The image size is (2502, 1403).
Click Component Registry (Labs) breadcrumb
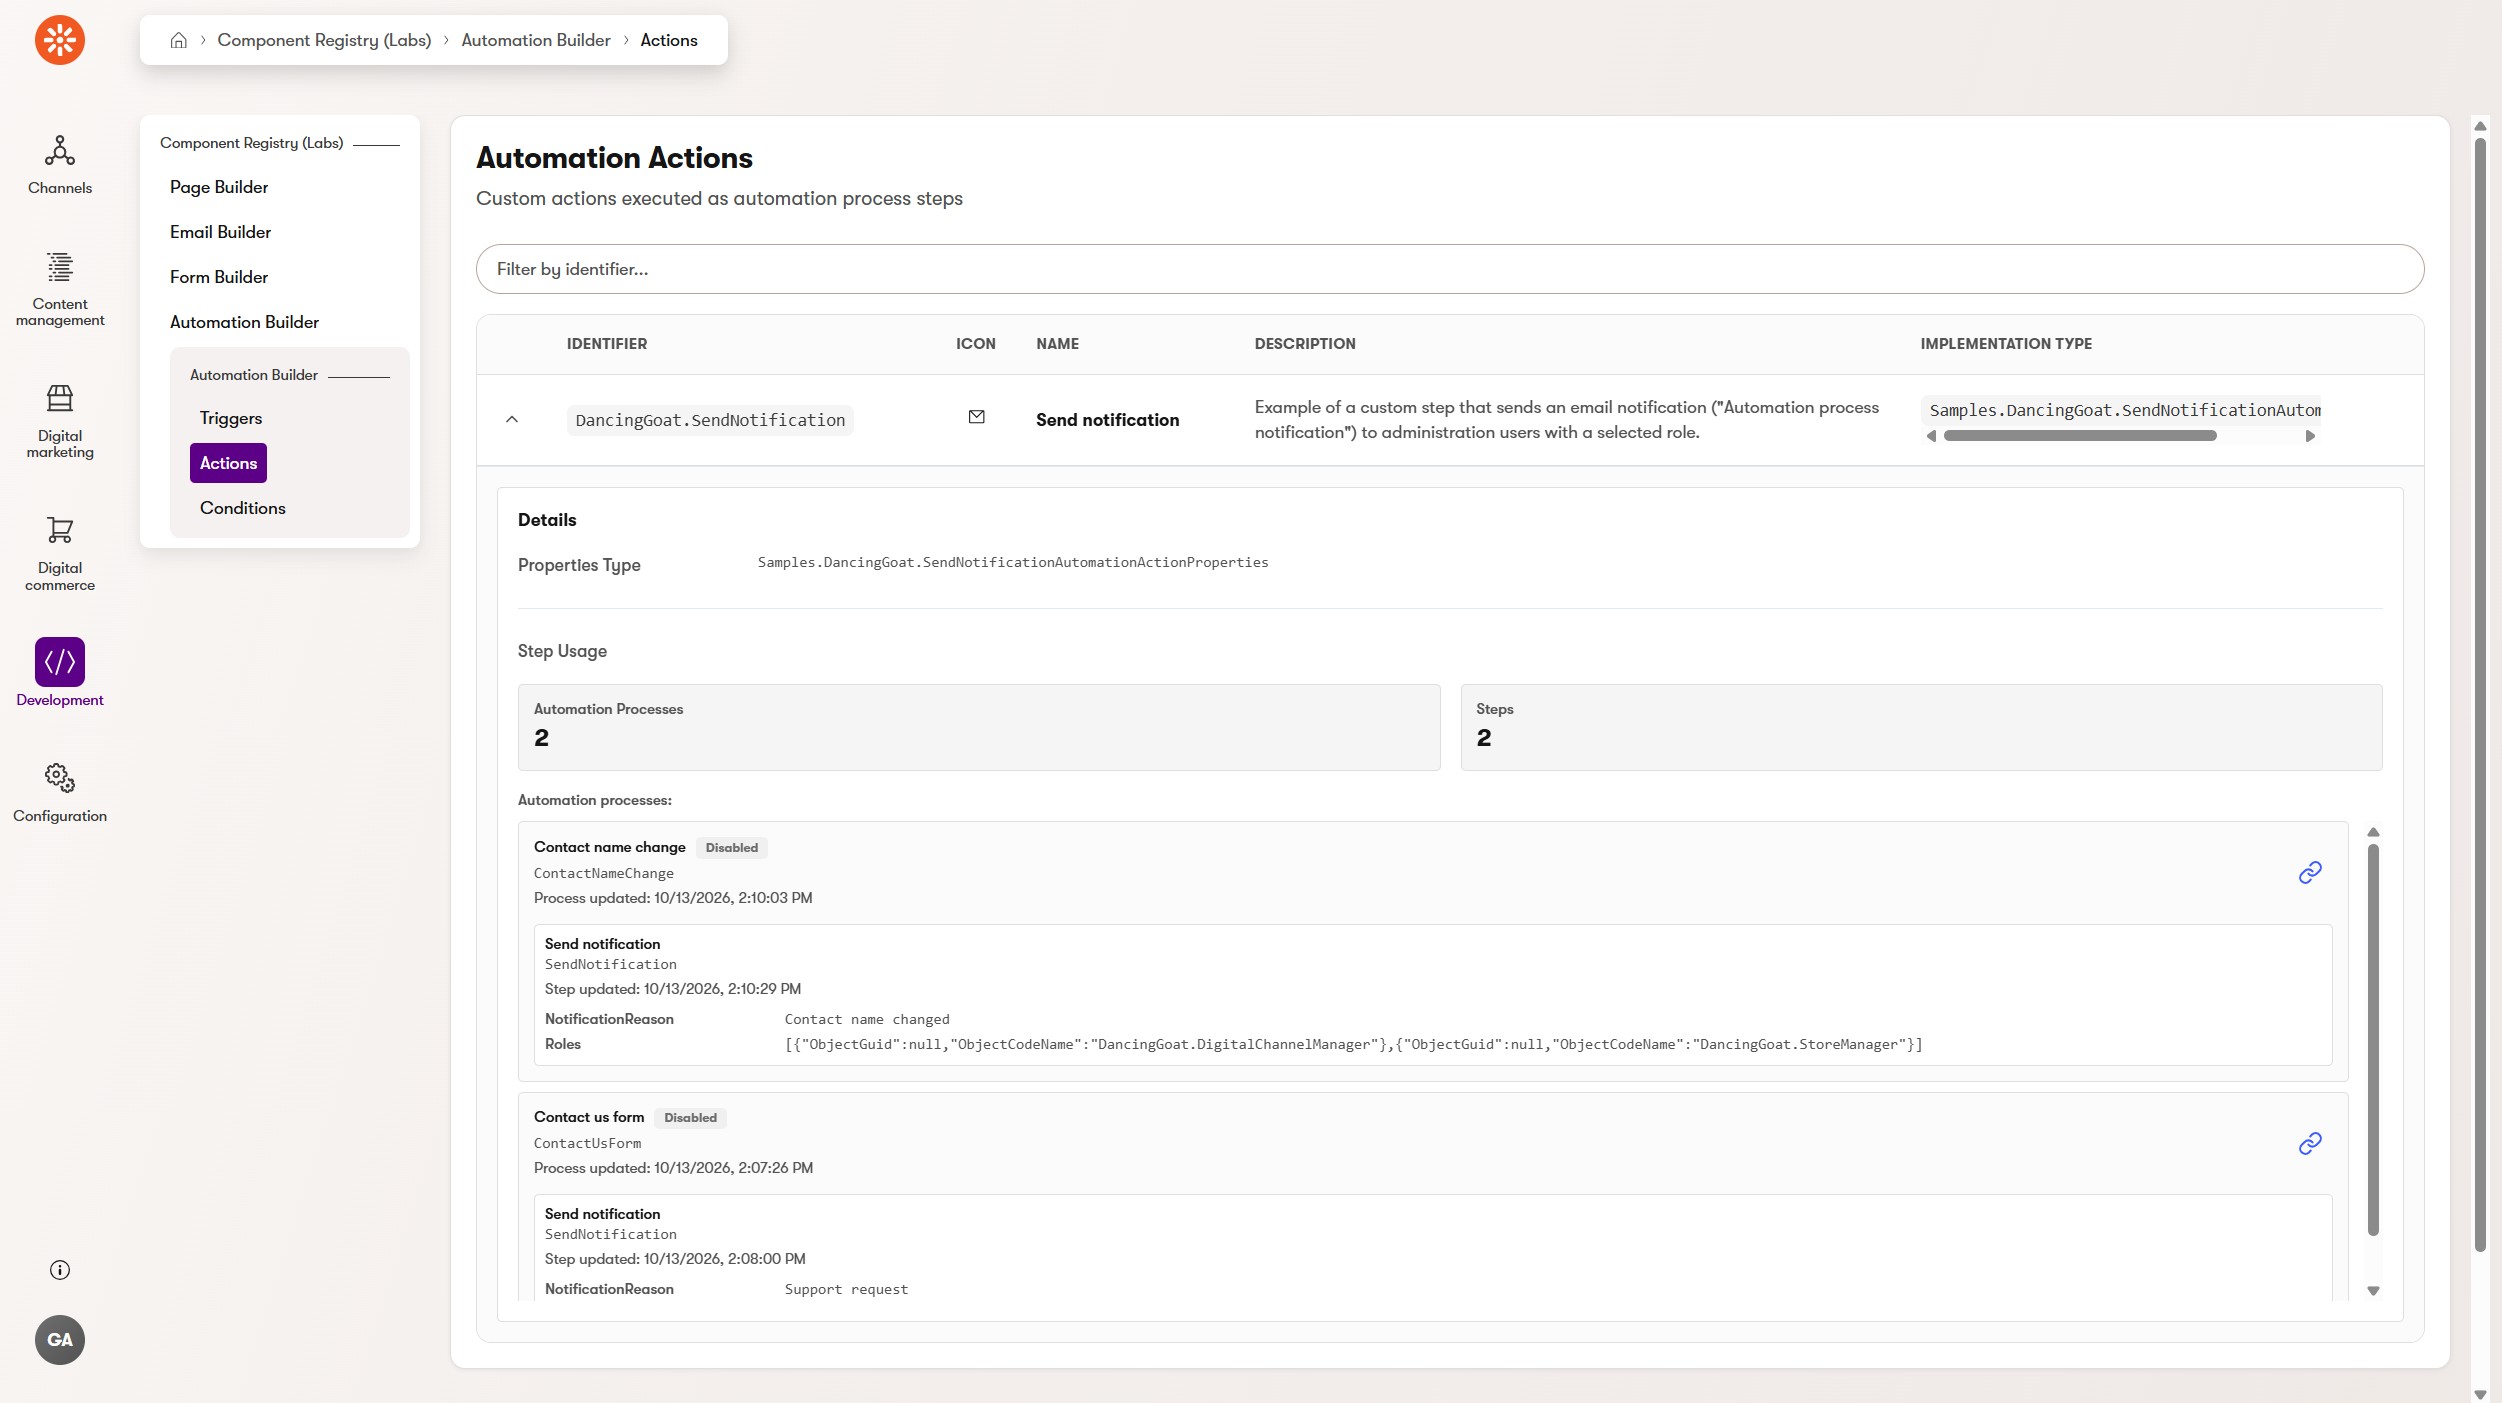[324, 40]
